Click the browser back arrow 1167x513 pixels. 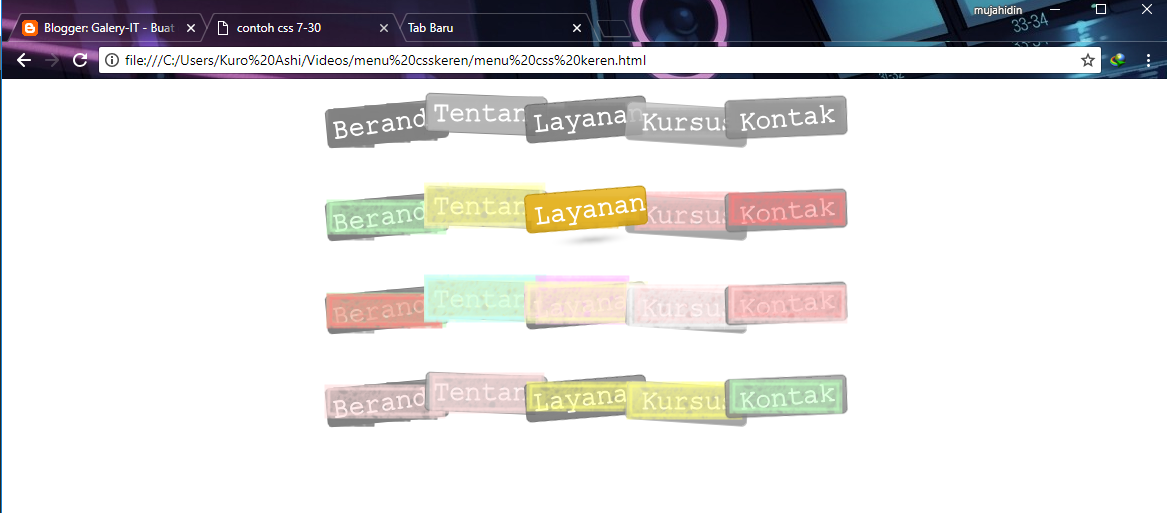click(x=24, y=60)
